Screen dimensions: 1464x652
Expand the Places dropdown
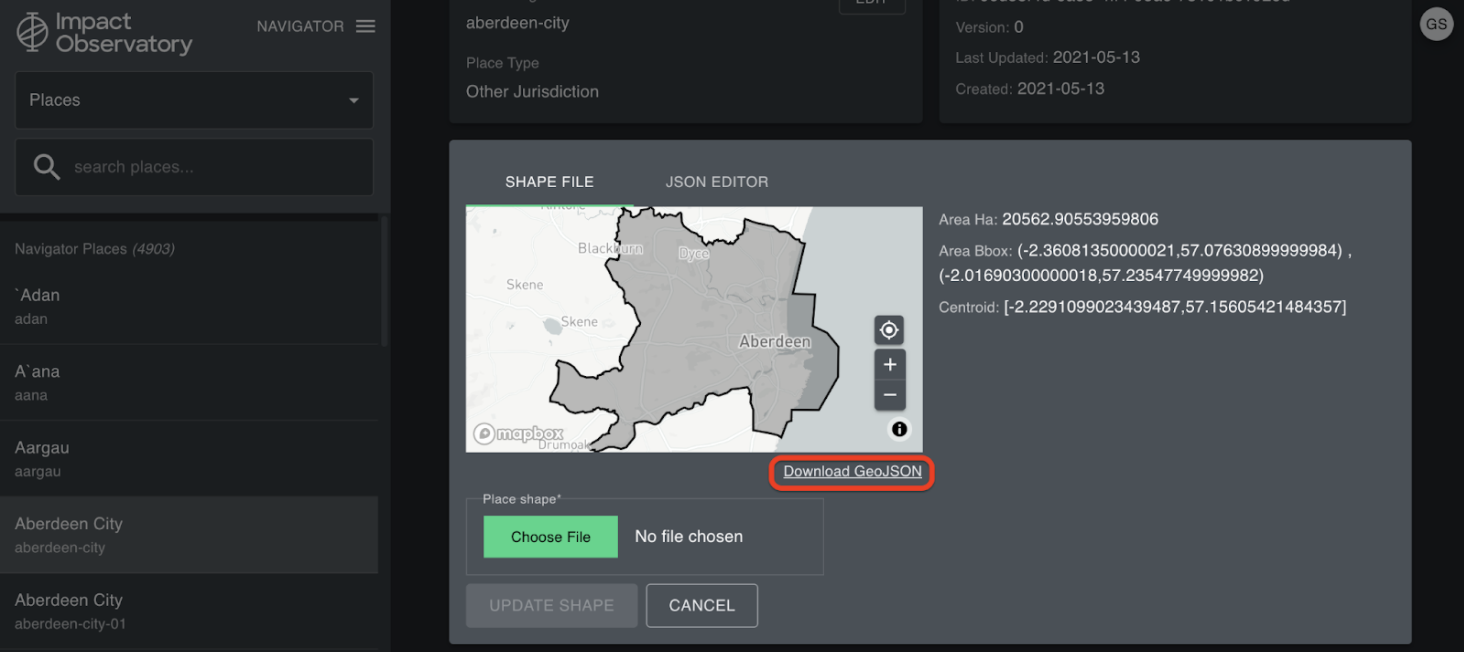194,100
